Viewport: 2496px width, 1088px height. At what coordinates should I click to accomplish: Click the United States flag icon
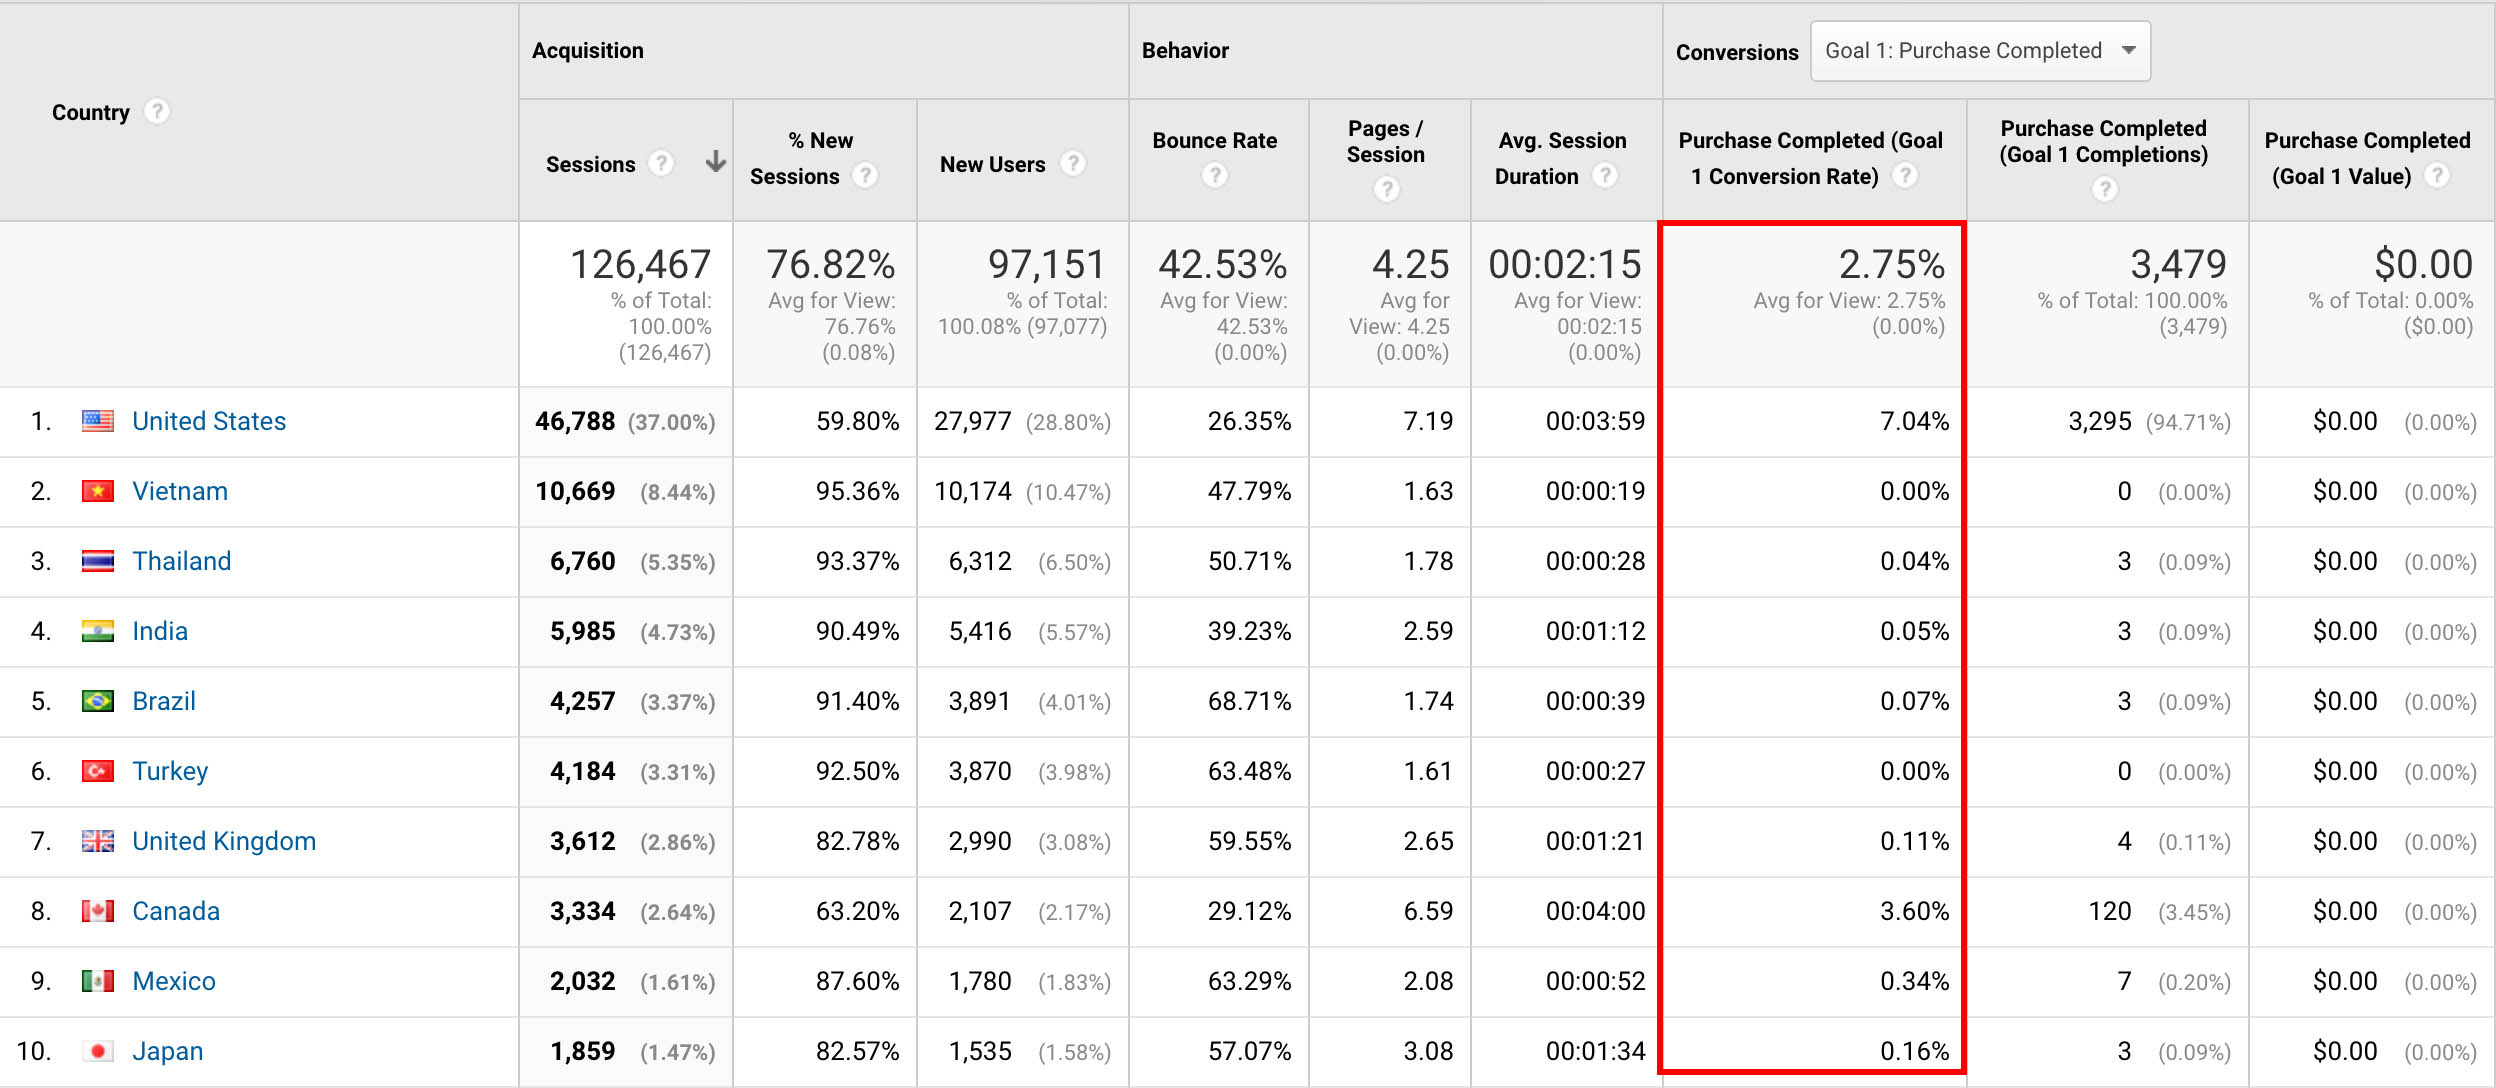click(x=97, y=421)
